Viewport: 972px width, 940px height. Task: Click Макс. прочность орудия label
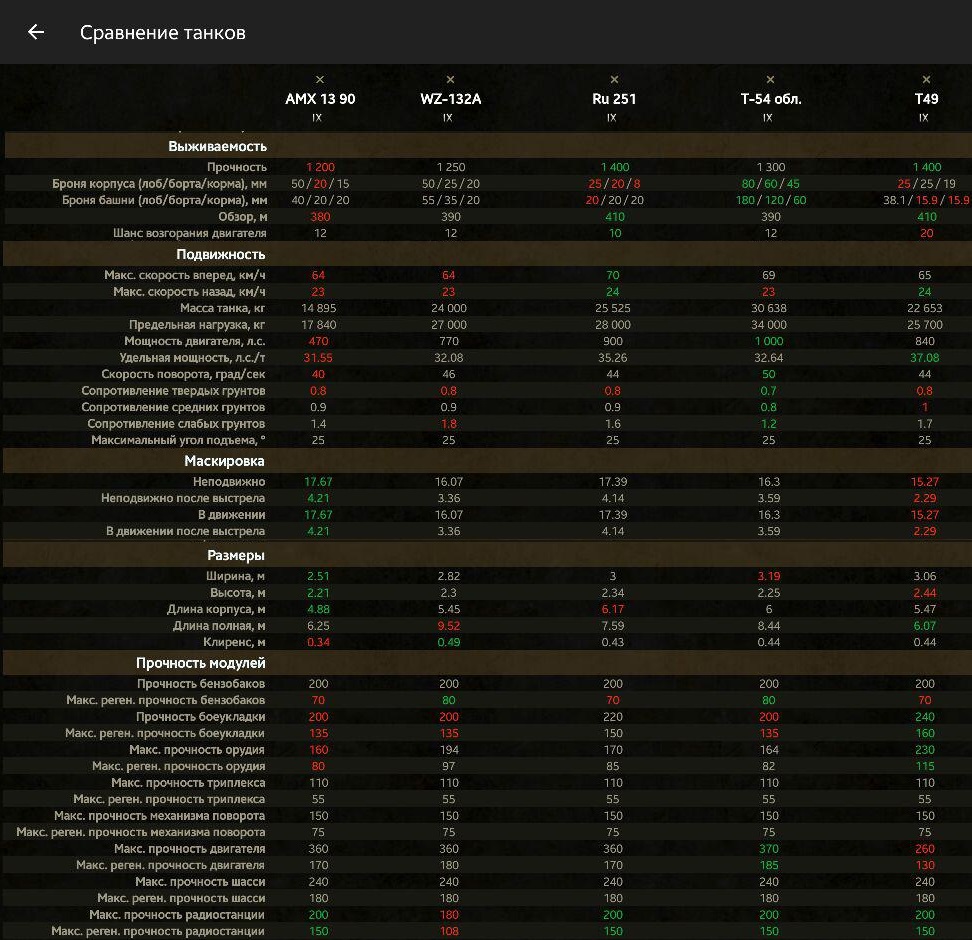[197, 750]
